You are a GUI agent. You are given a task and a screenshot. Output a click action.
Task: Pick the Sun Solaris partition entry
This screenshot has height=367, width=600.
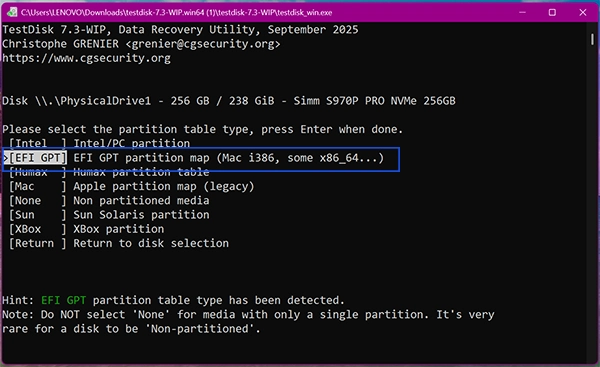(x=109, y=215)
